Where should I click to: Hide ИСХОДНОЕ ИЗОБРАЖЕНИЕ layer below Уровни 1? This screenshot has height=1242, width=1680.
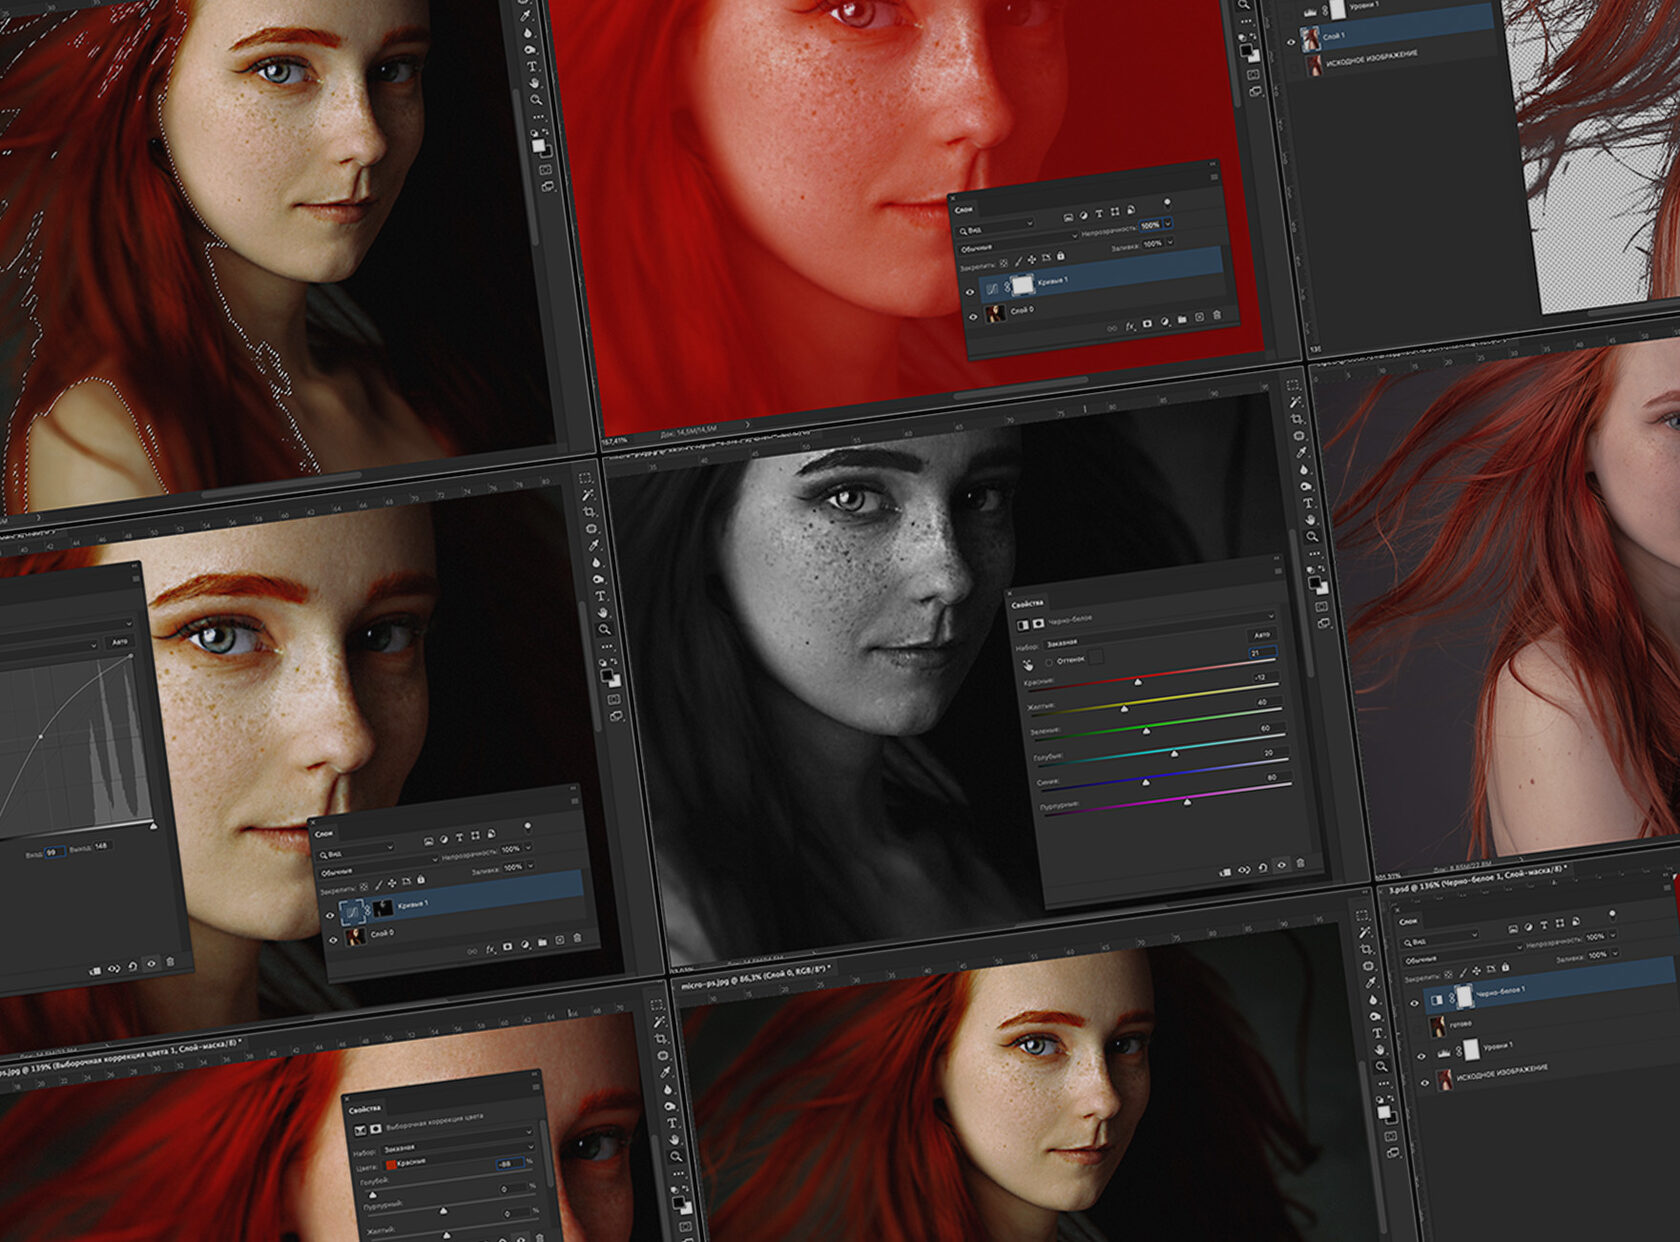pyautogui.click(x=1426, y=1082)
